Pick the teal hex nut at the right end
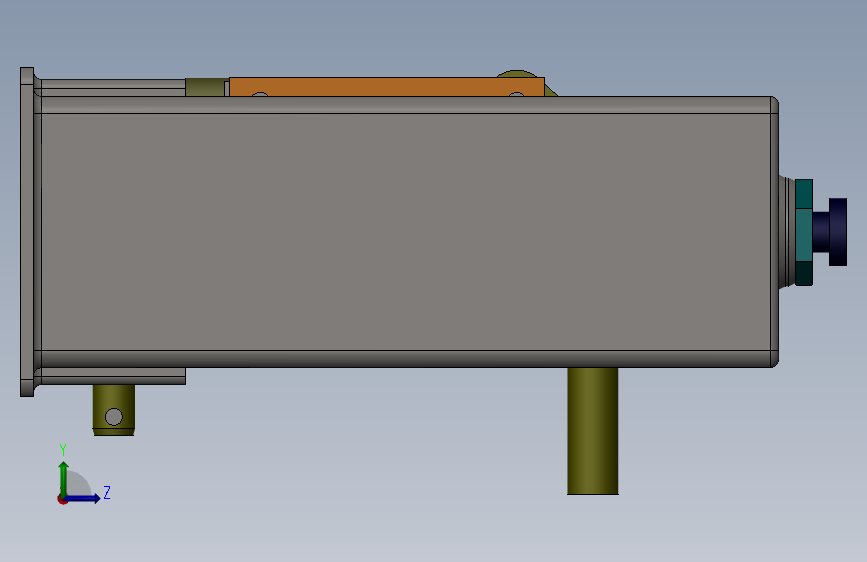The width and height of the screenshot is (867, 562). click(804, 232)
